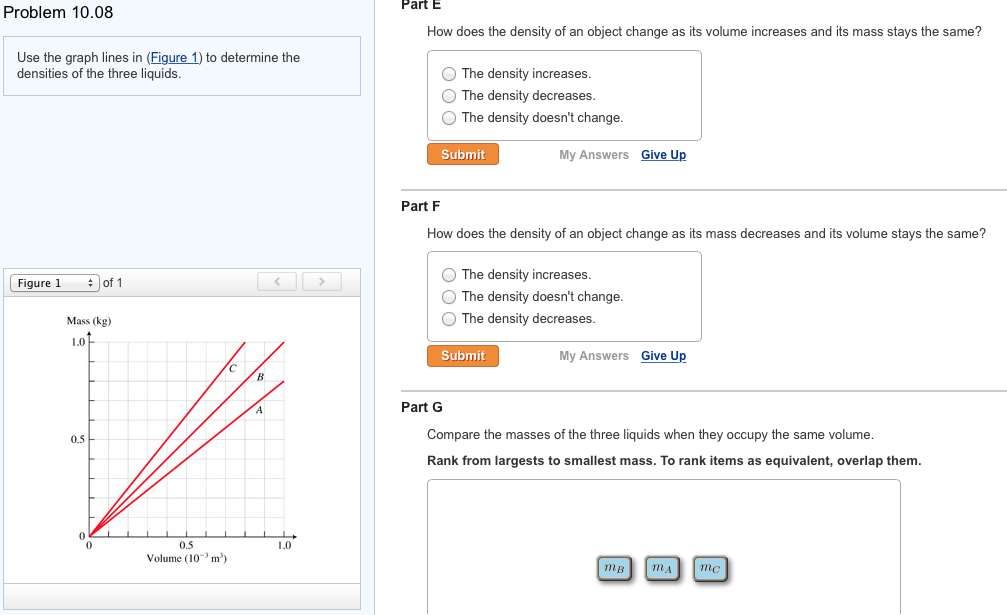1007x615 pixels.
Task: Submit the Part E answer
Action: [462, 154]
